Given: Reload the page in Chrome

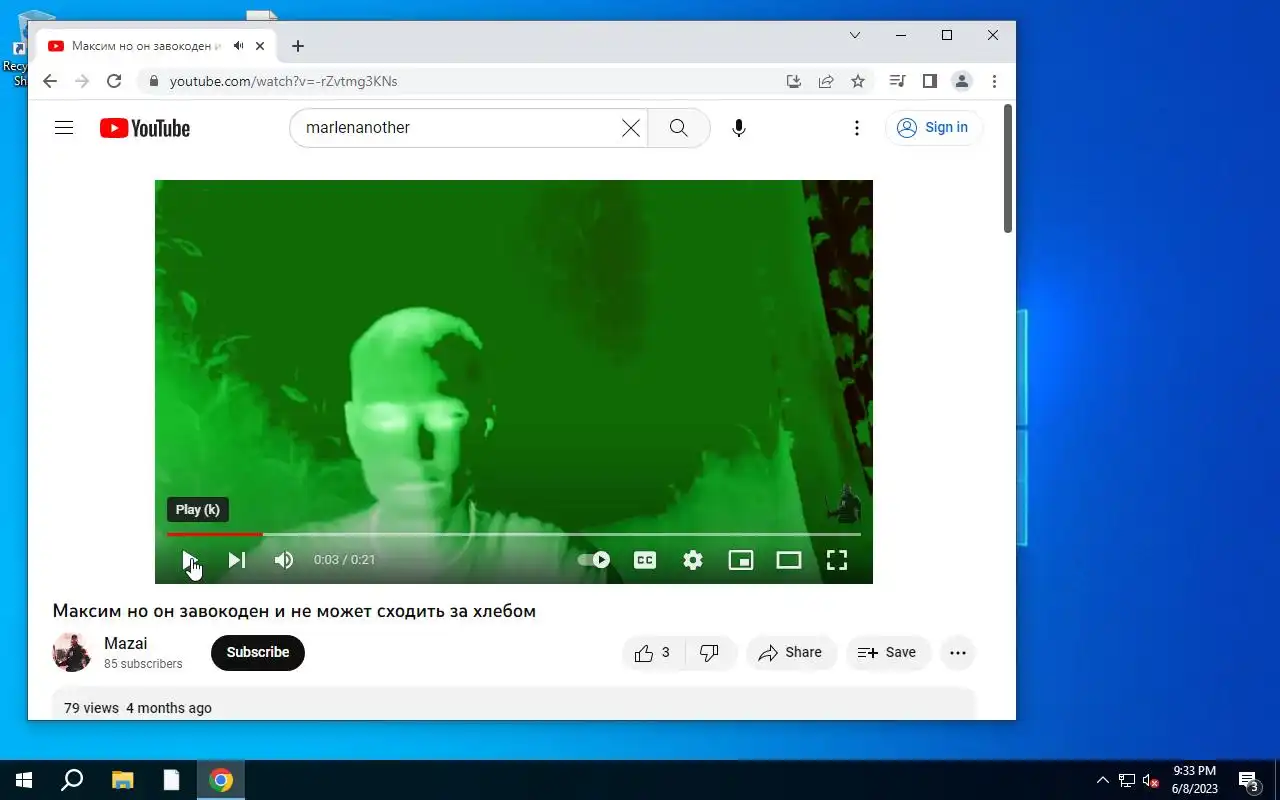Looking at the screenshot, I should click(x=114, y=81).
